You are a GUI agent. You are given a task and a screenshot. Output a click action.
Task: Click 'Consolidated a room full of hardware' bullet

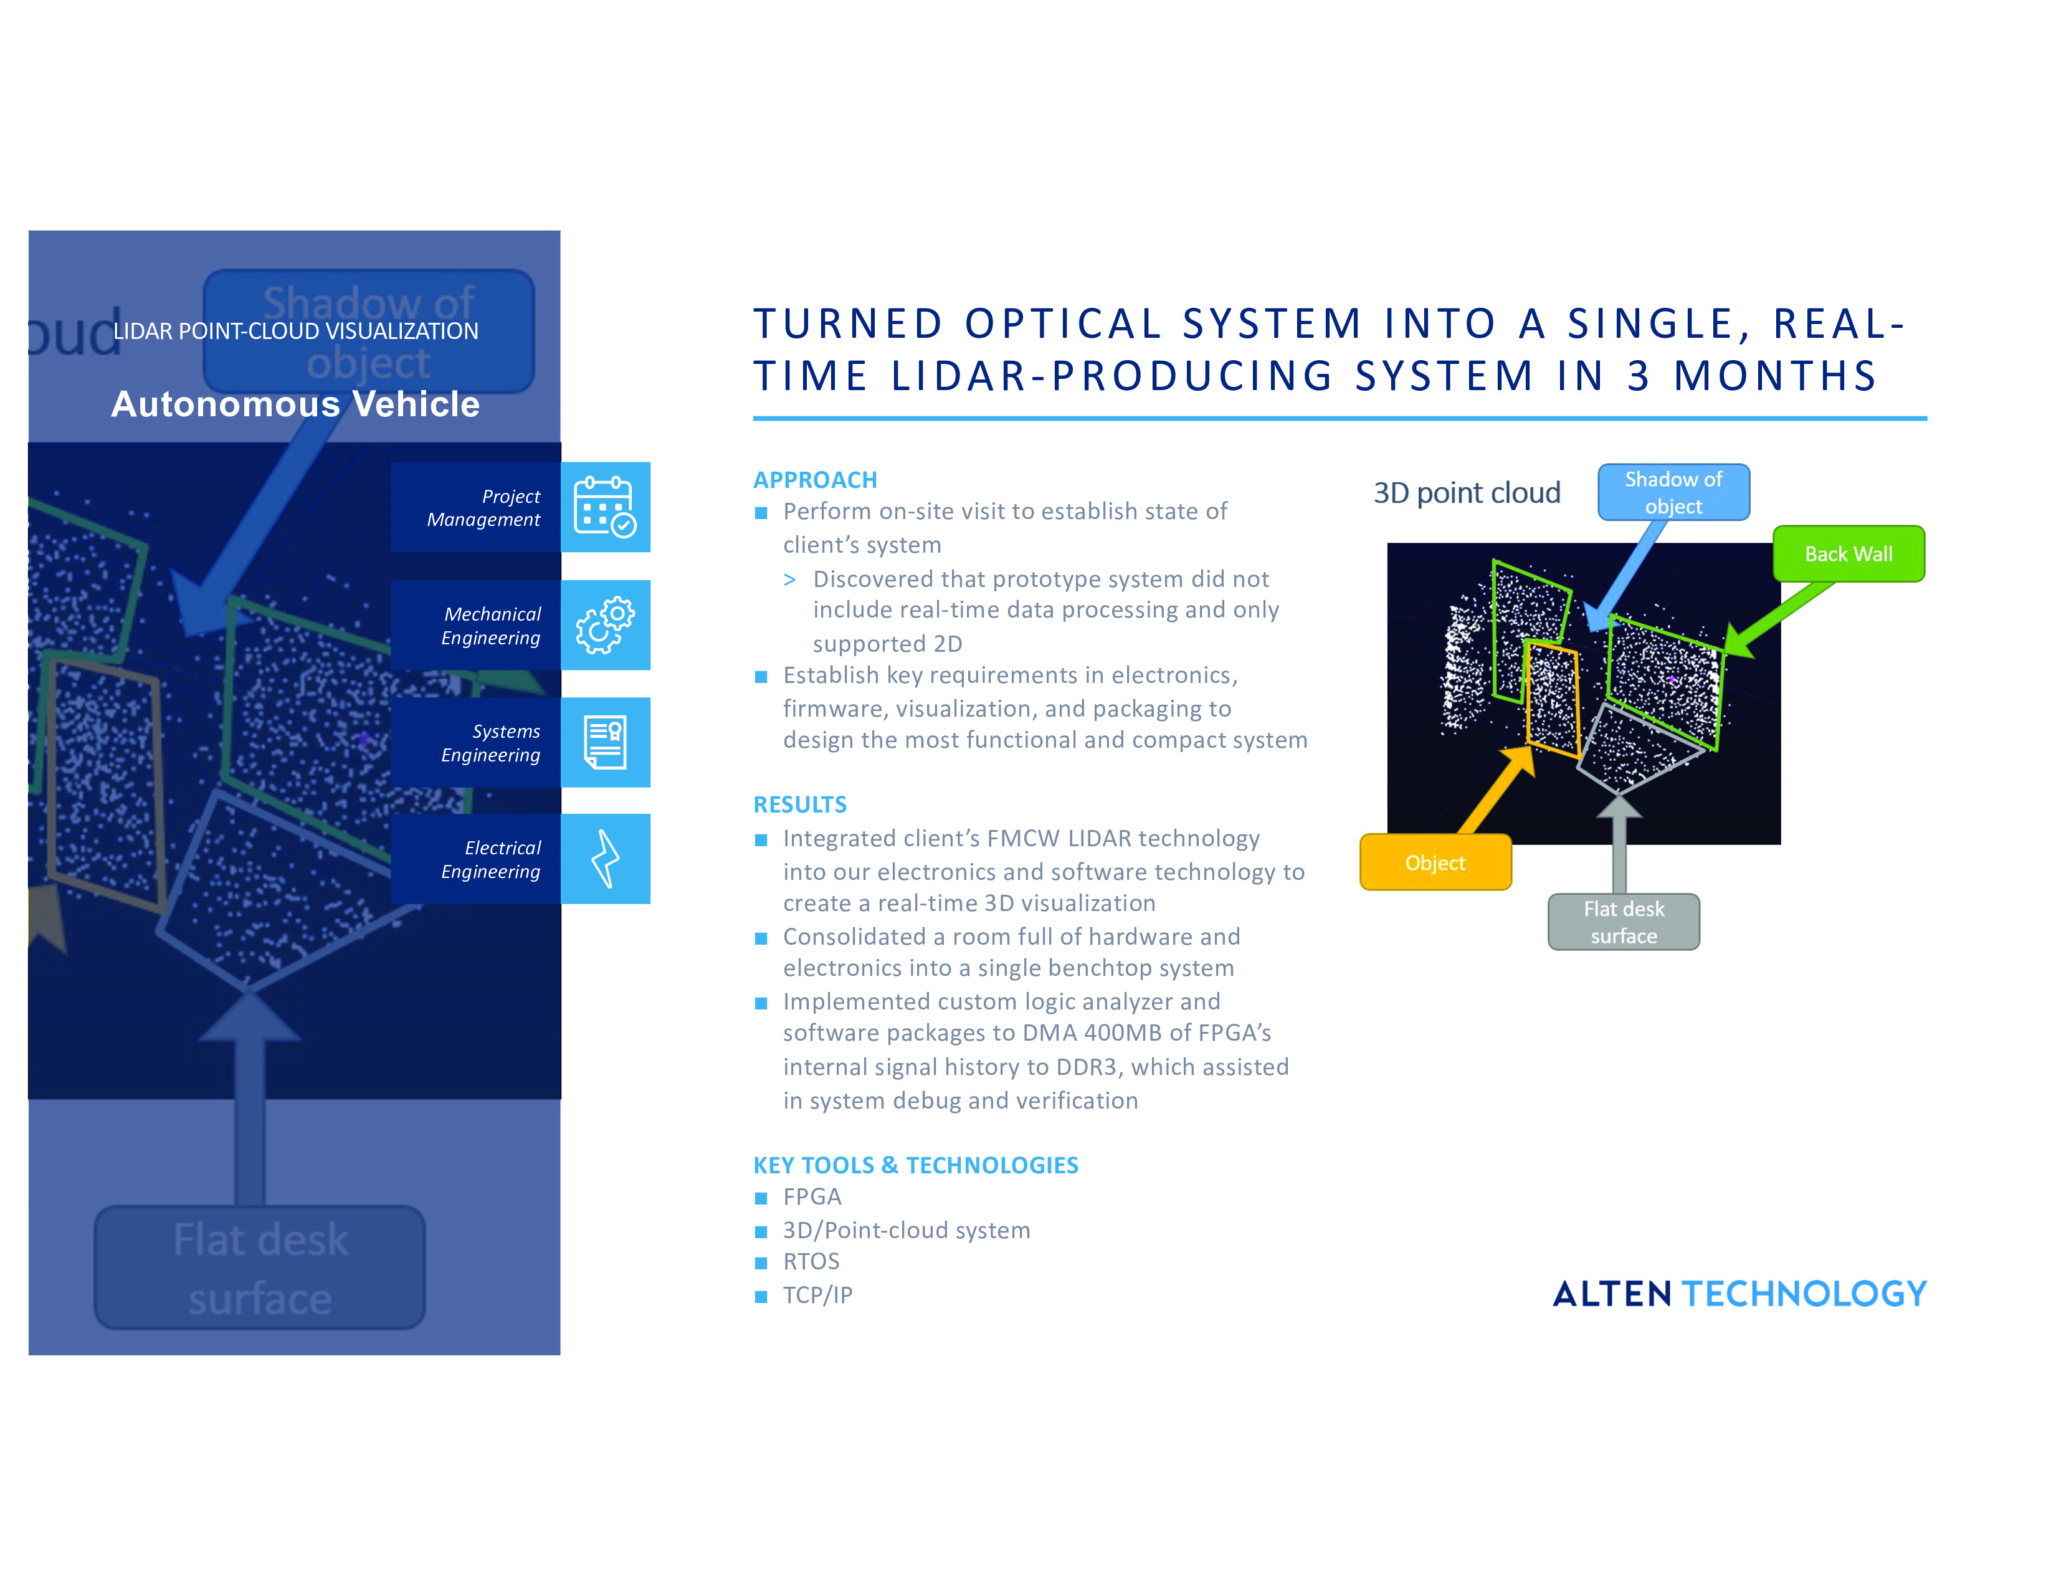tap(1011, 953)
